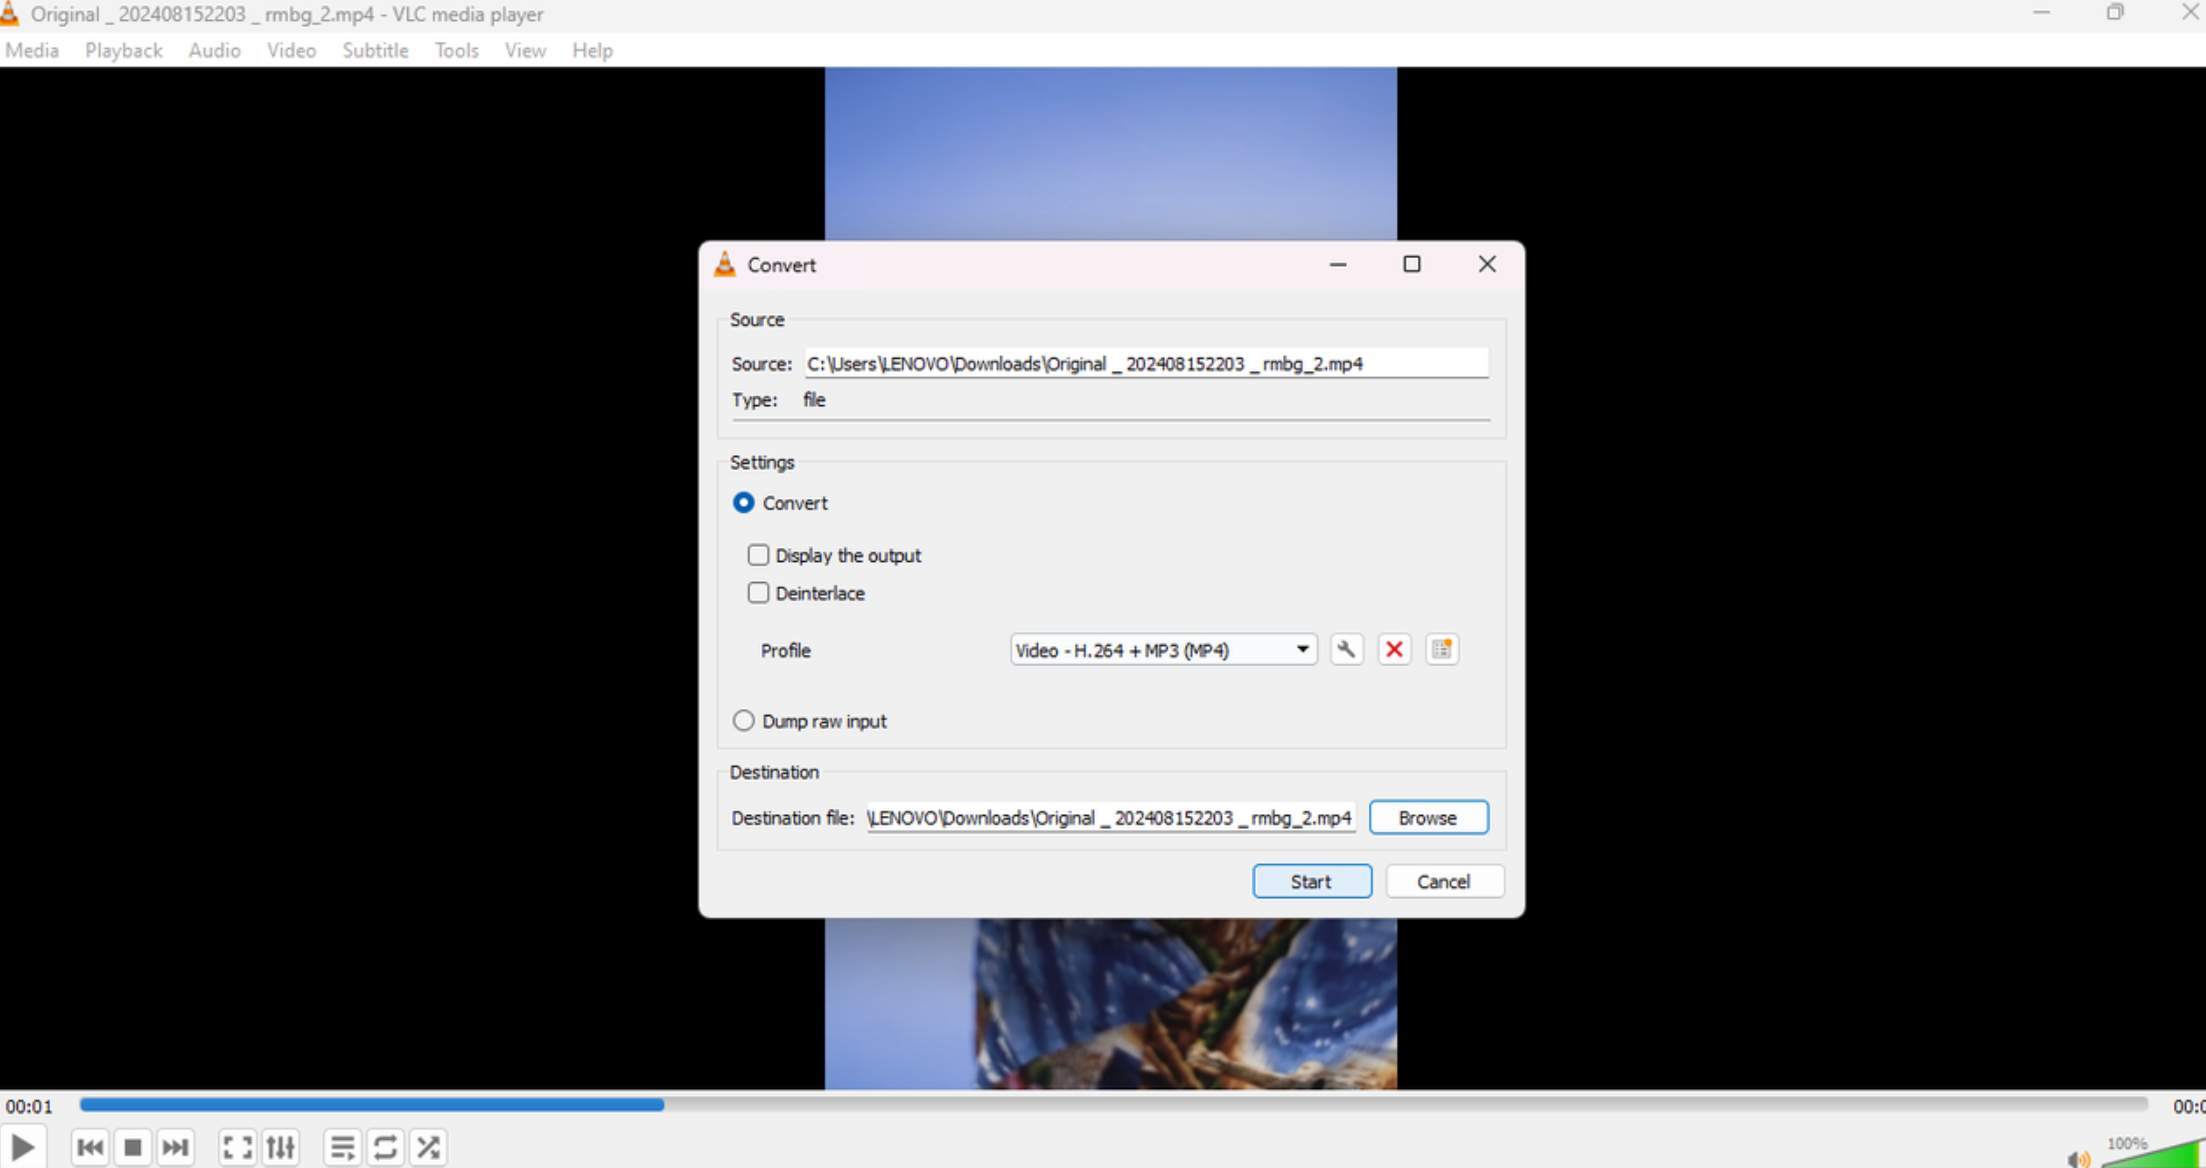The height and width of the screenshot is (1168, 2206).
Task: Click Browse for destination file
Action: pyautogui.click(x=1427, y=818)
